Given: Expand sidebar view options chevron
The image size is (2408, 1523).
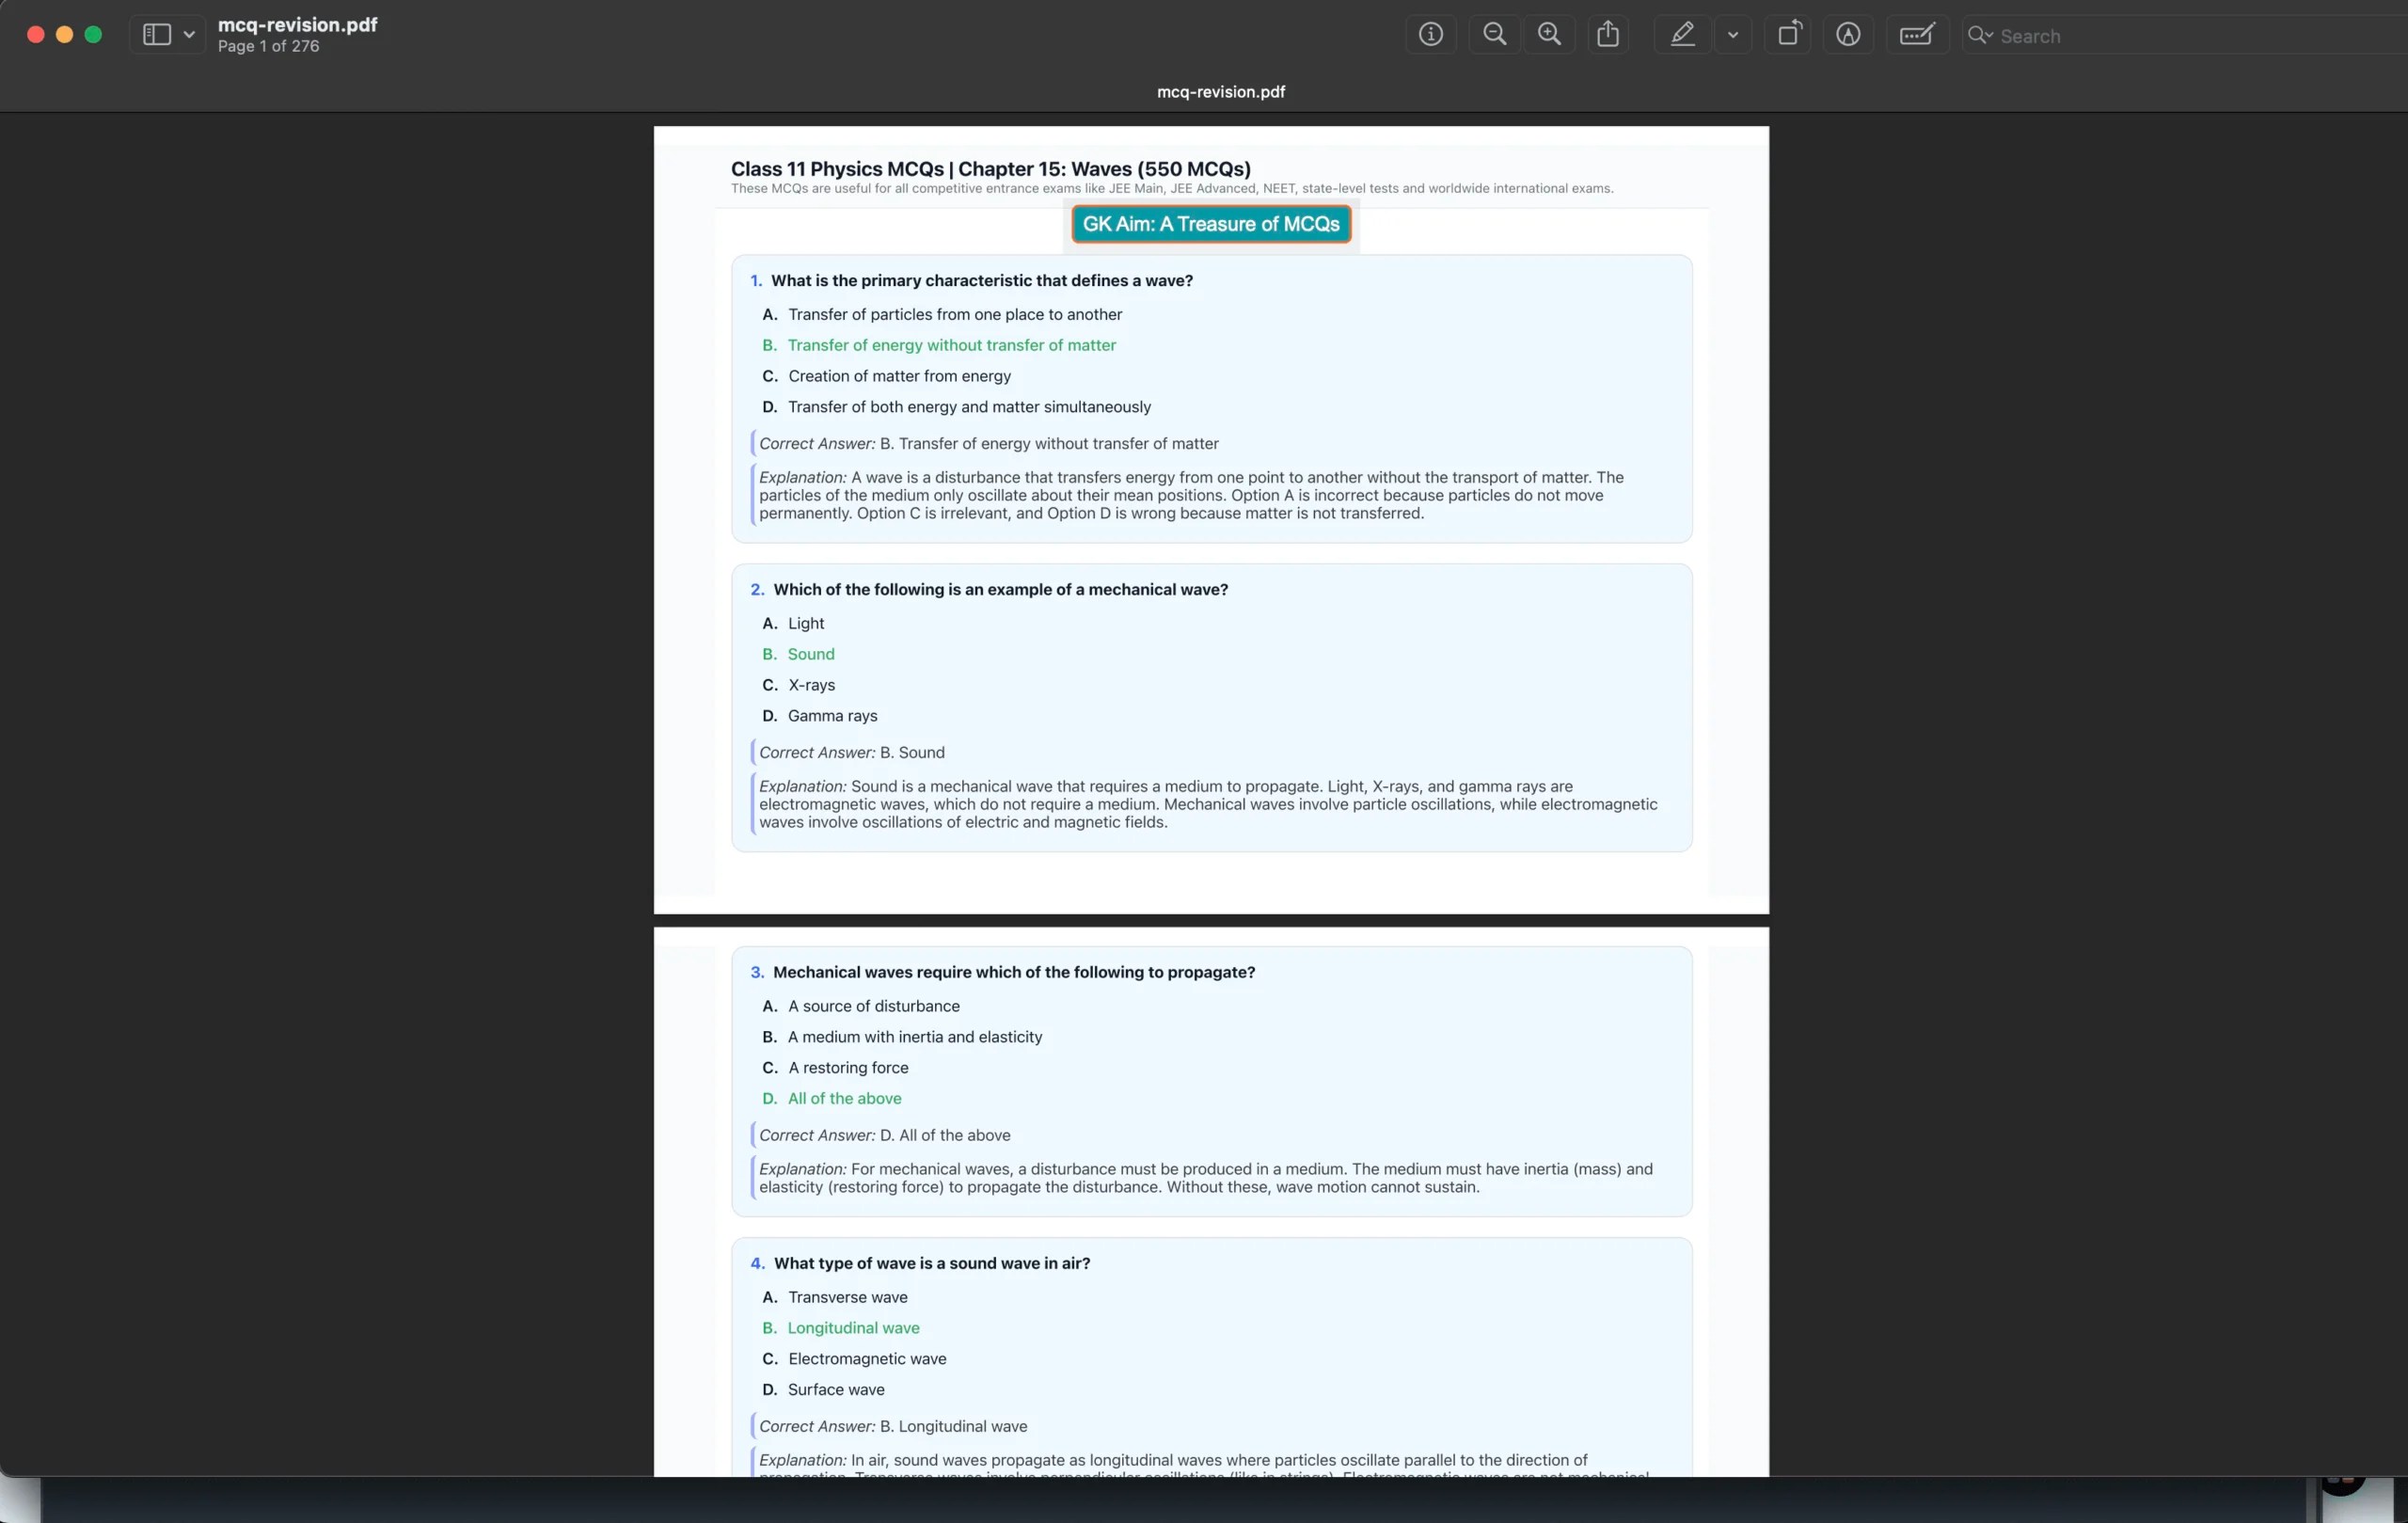Looking at the screenshot, I should [189, 35].
